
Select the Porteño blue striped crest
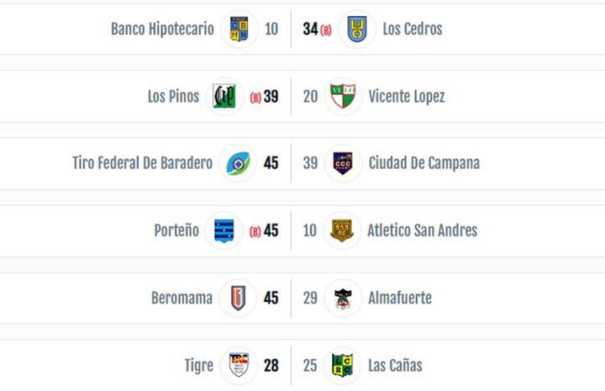224,231
